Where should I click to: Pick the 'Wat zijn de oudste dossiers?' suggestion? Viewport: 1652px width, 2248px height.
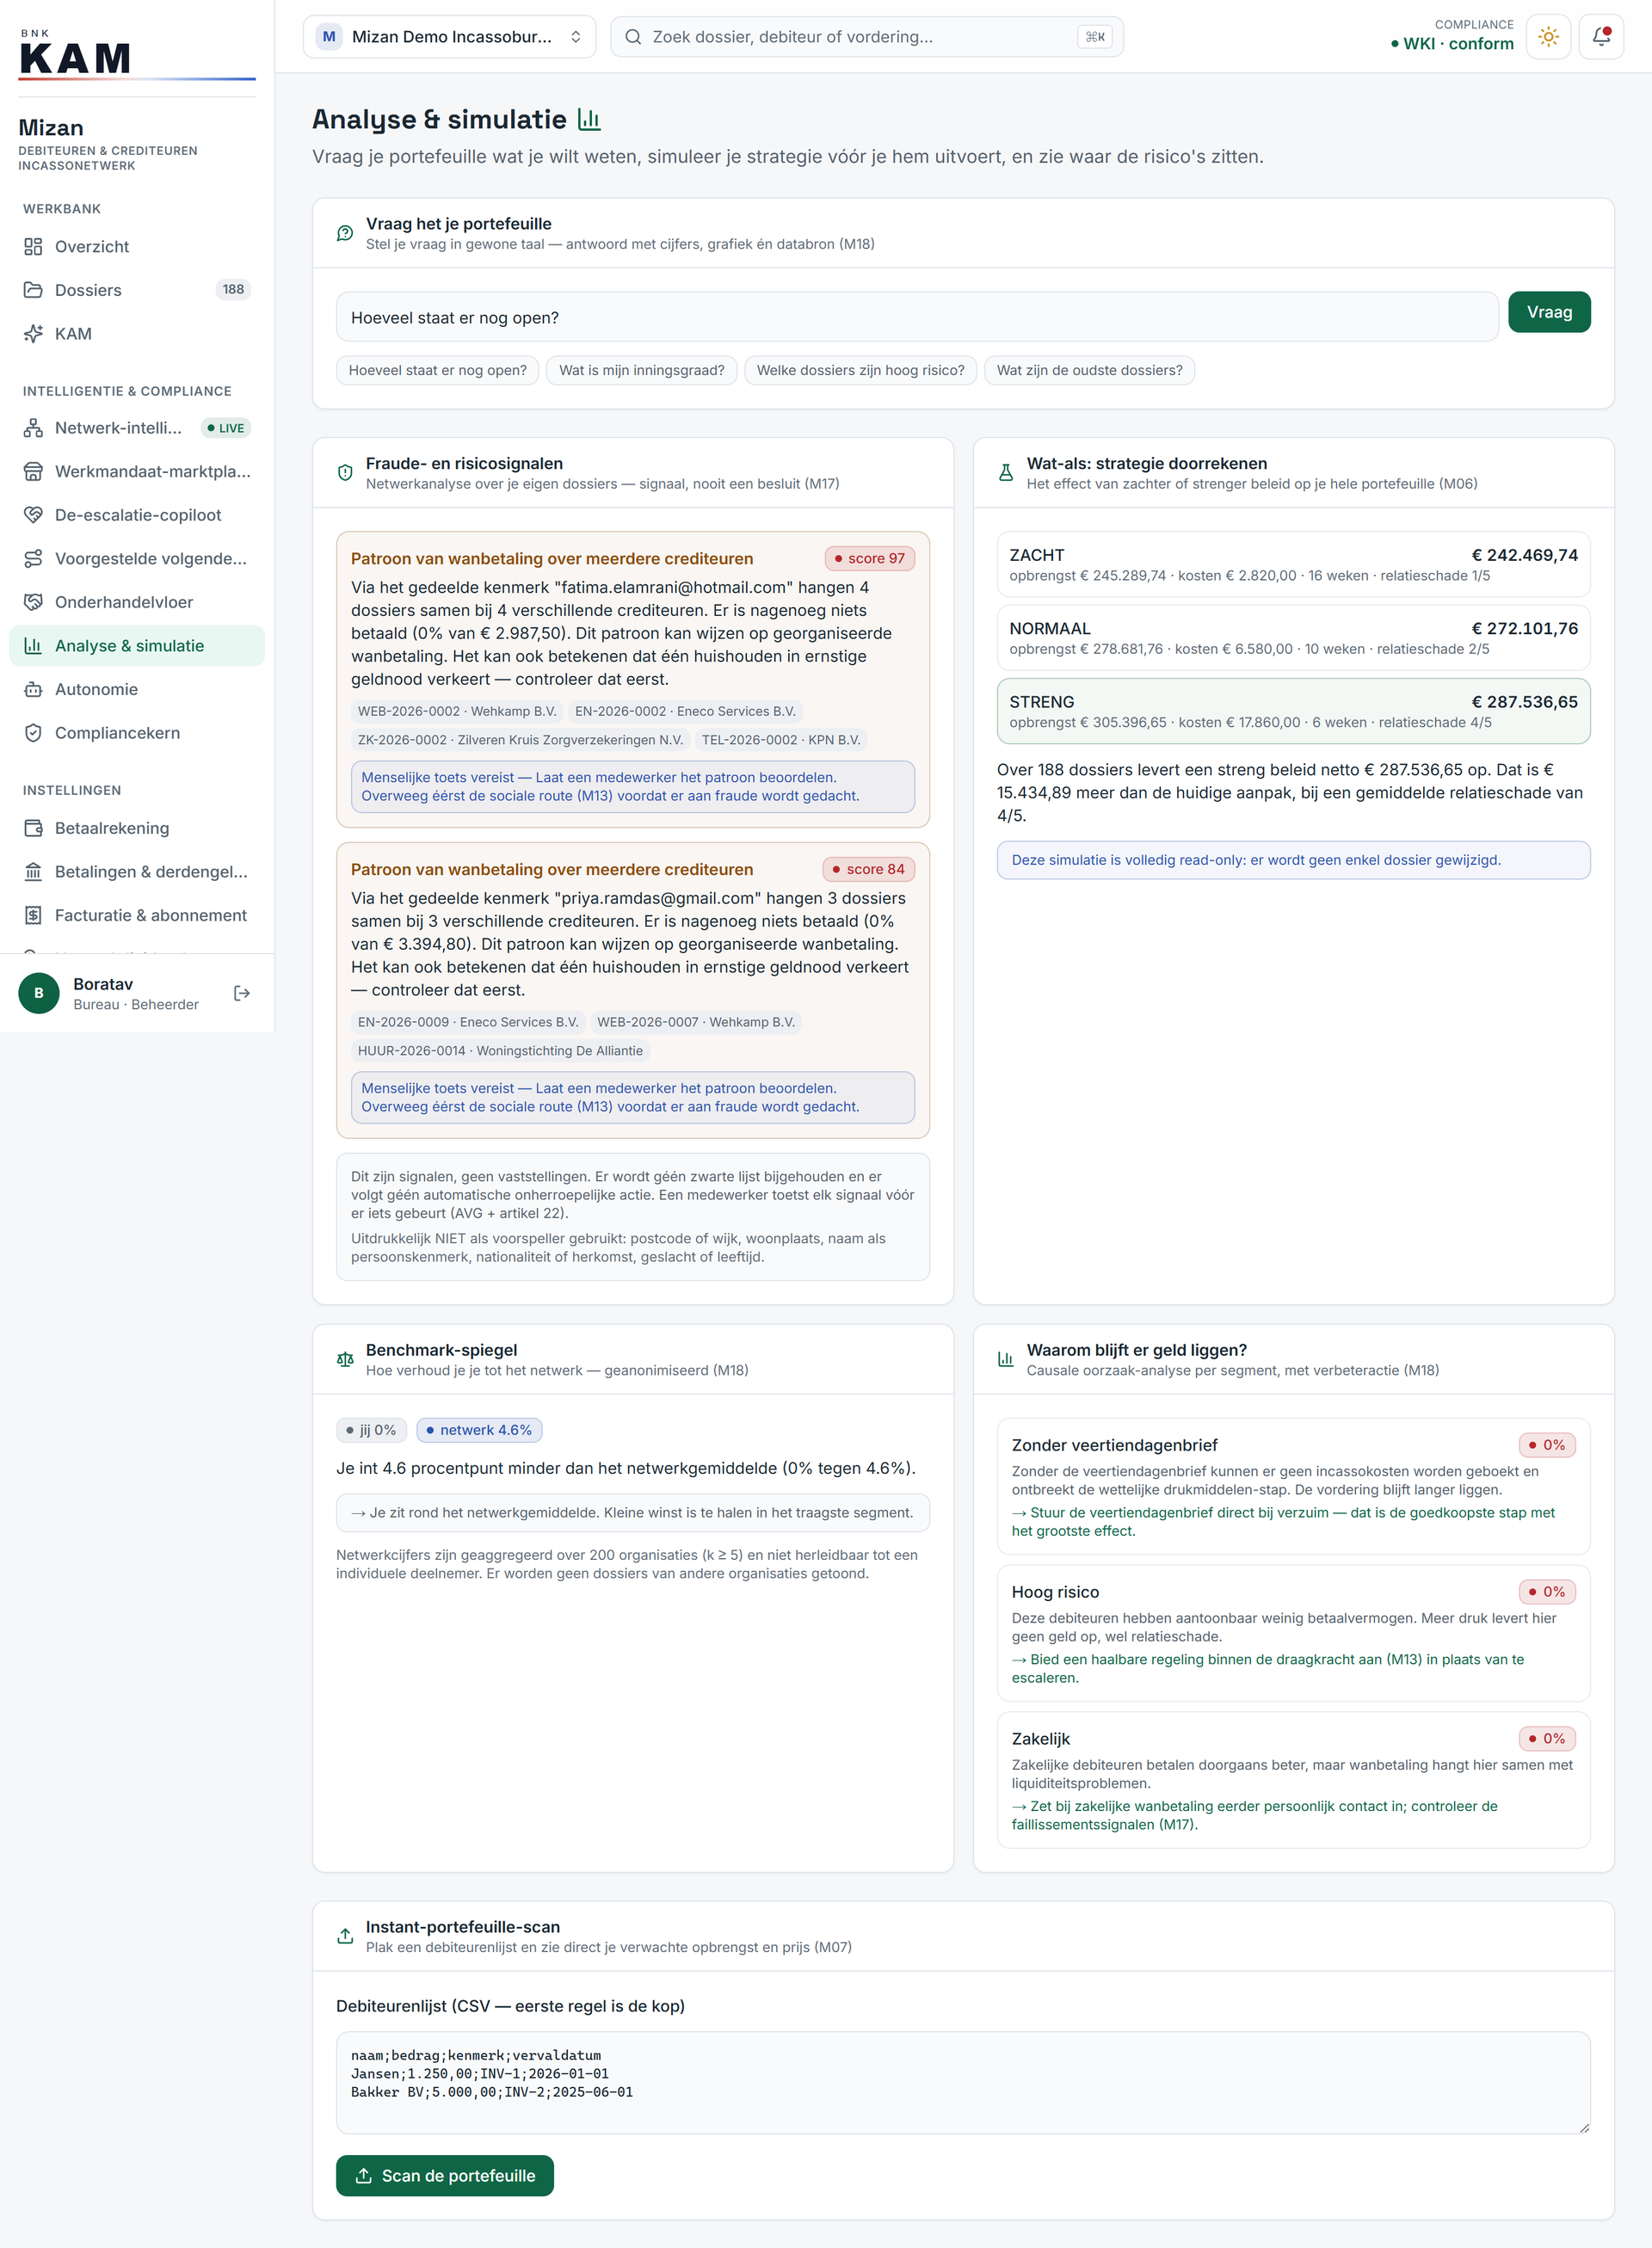click(1089, 371)
